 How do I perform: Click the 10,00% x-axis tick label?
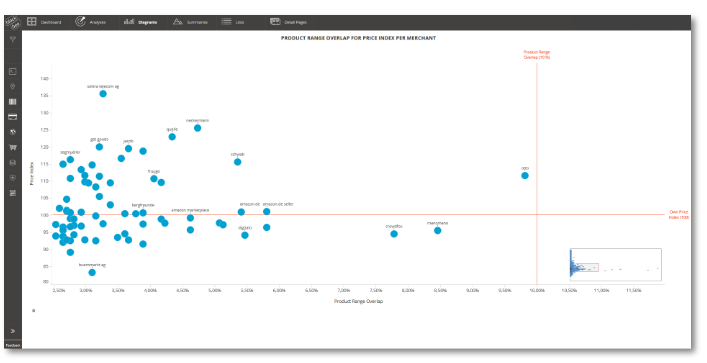537,290
